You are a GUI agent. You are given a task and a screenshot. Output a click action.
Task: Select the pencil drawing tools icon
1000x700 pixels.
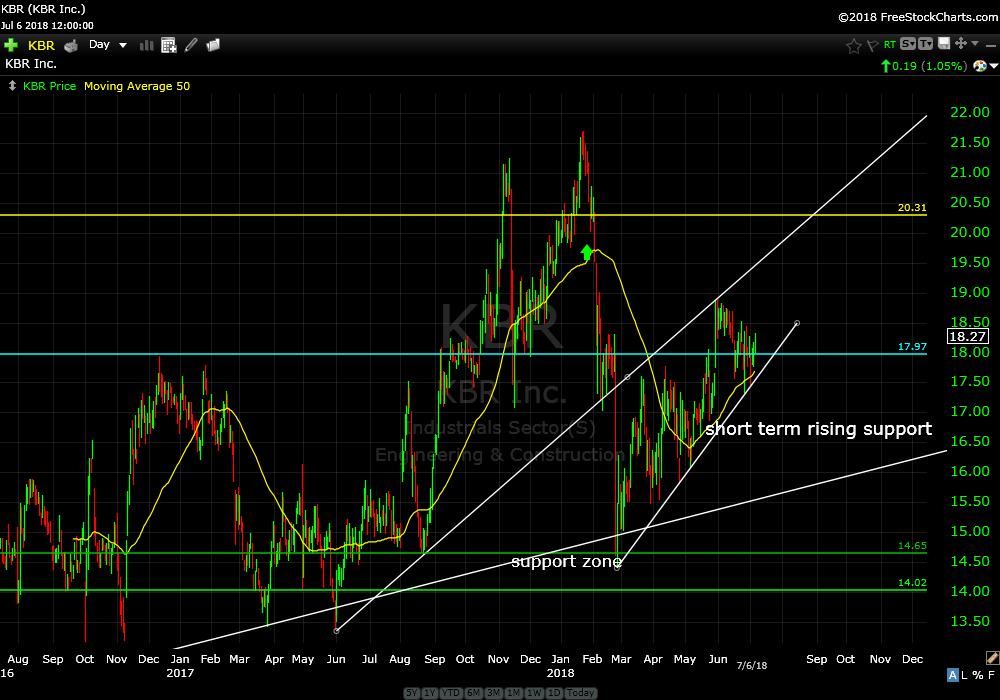[x=191, y=45]
